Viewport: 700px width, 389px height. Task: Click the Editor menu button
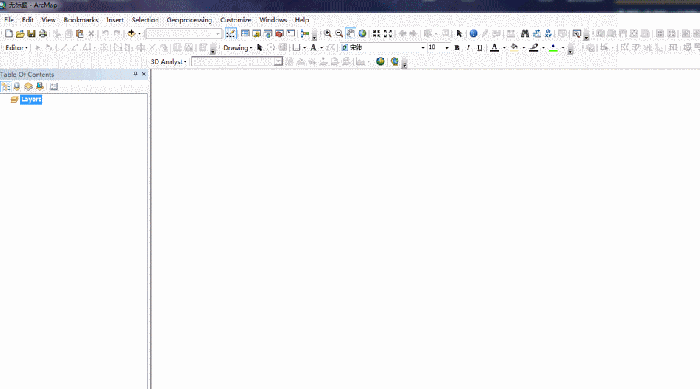pyautogui.click(x=16, y=48)
